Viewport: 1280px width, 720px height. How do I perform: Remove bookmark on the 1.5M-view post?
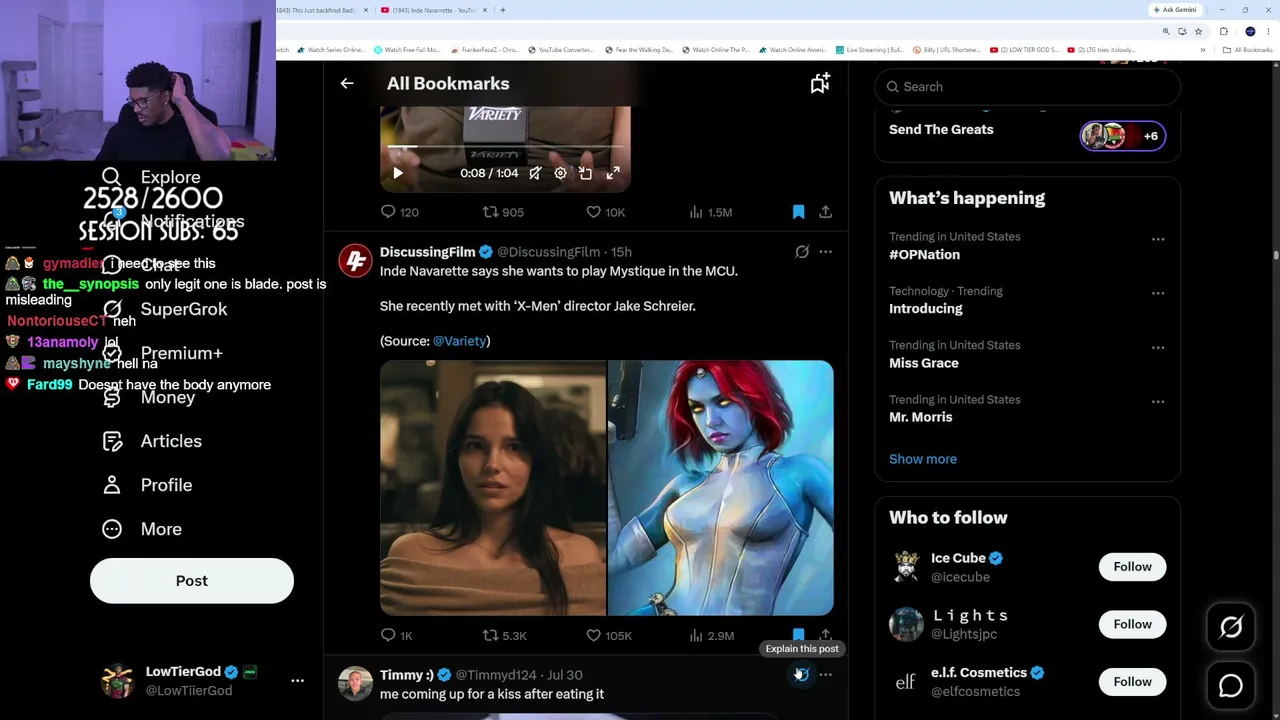[798, 212]
